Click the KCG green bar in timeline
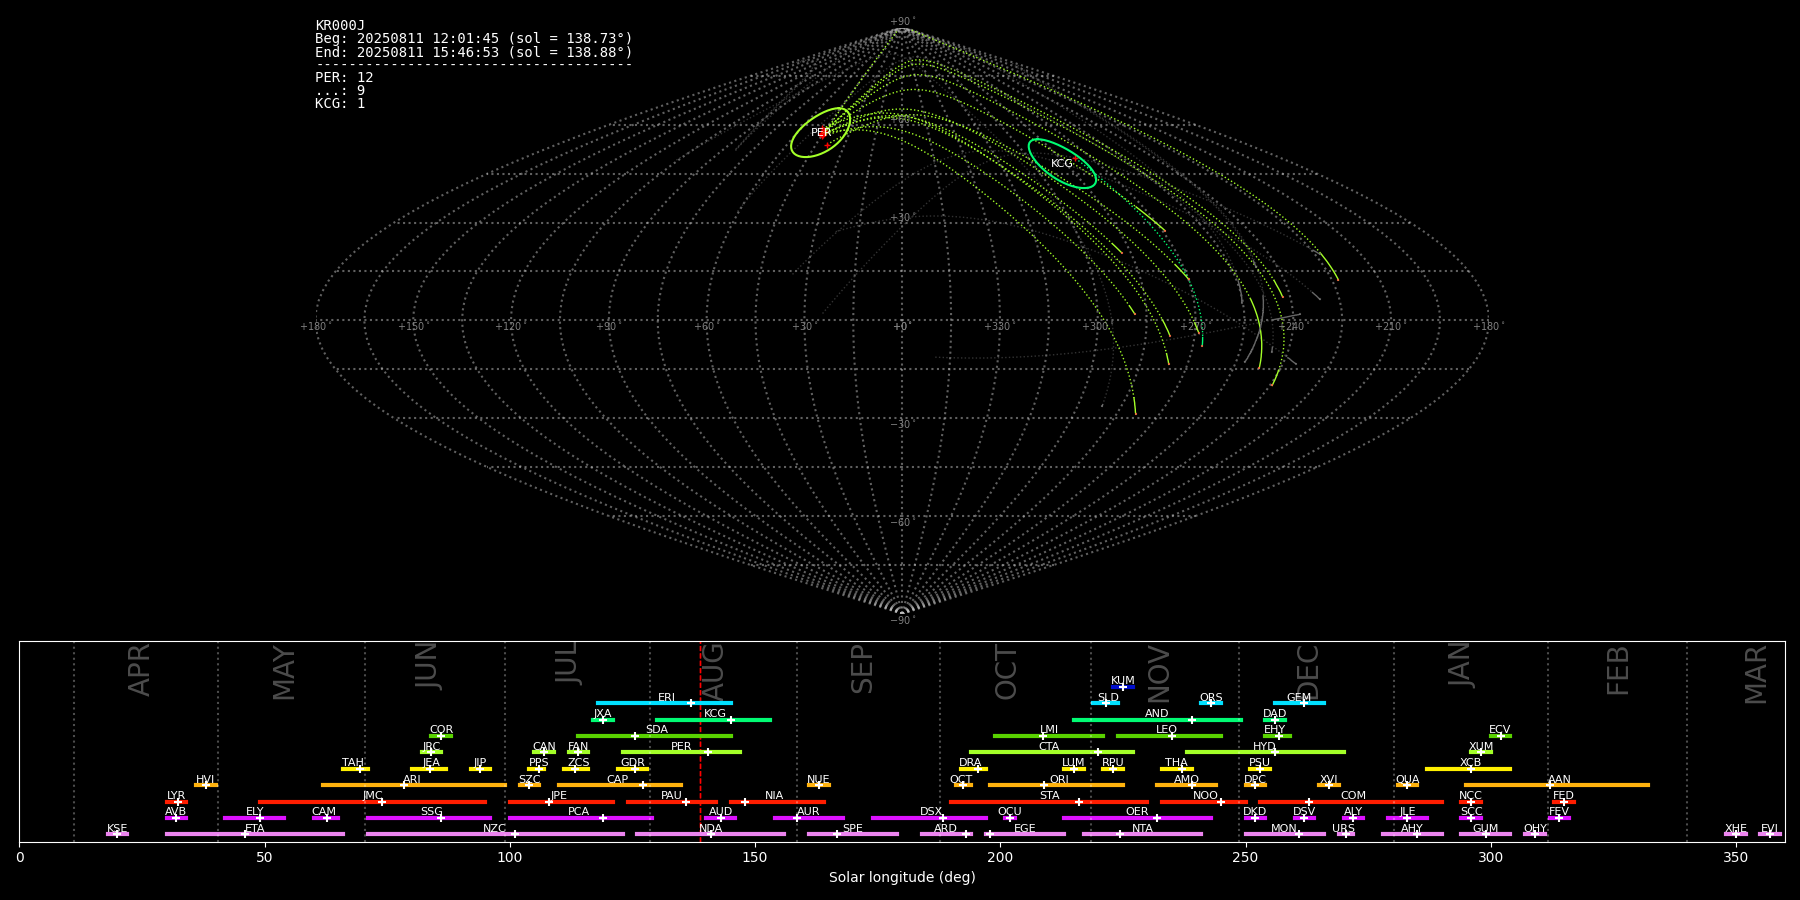The image size is (1800, 900). (713, 720)
